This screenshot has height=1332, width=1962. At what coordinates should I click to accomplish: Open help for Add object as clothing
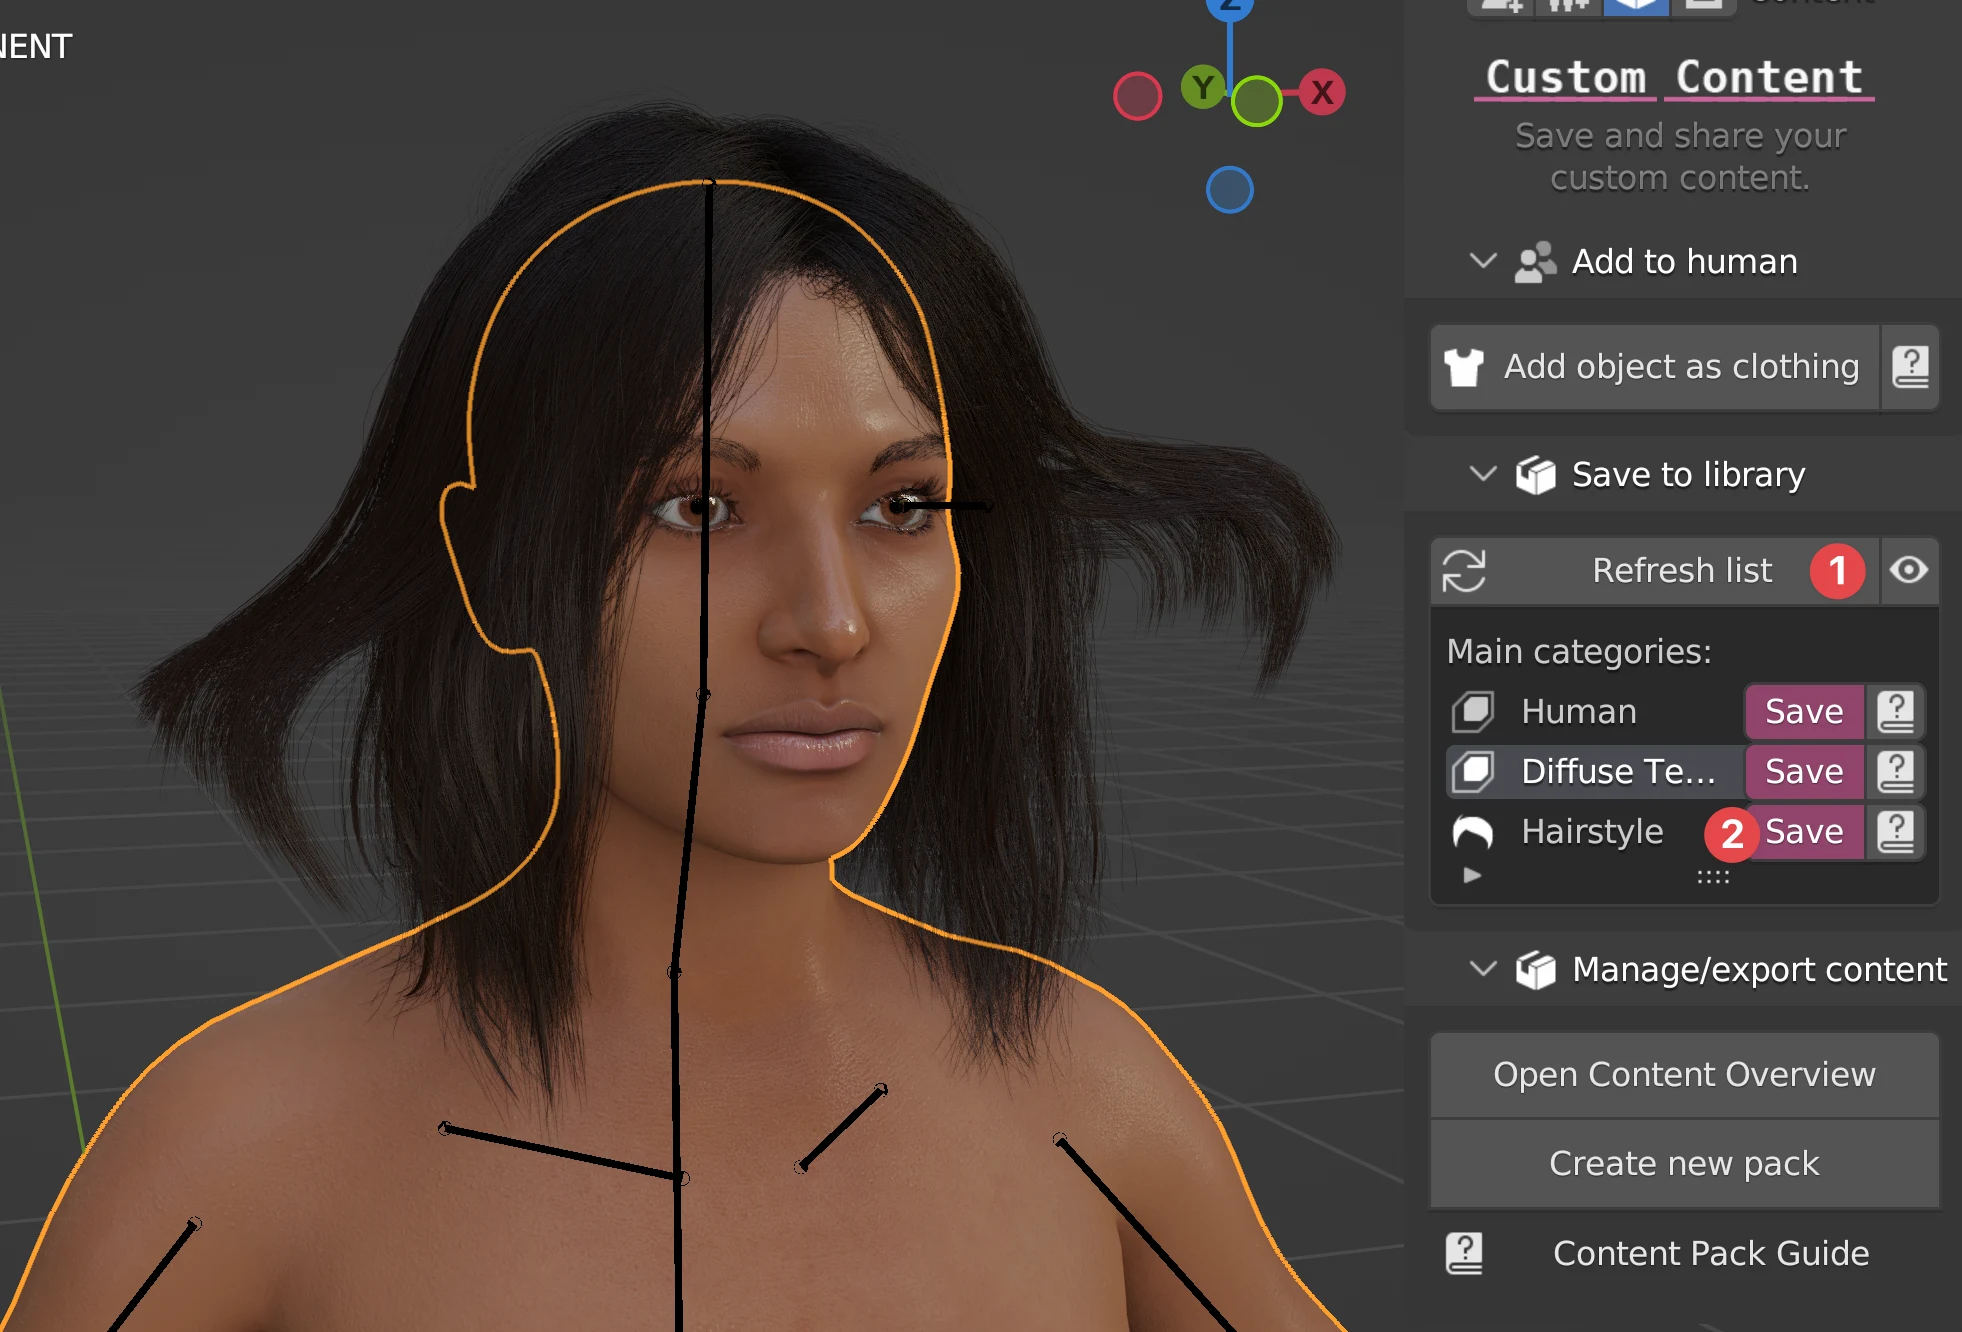click(x=1910, y=367)
